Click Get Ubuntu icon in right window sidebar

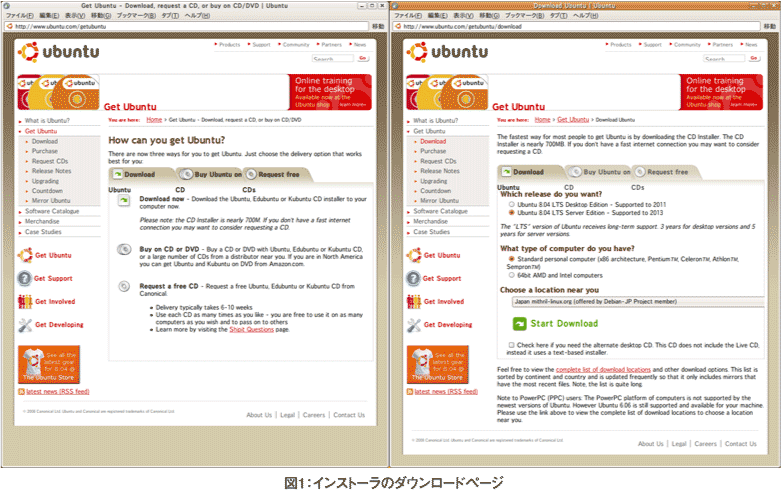tap(413, 255)
